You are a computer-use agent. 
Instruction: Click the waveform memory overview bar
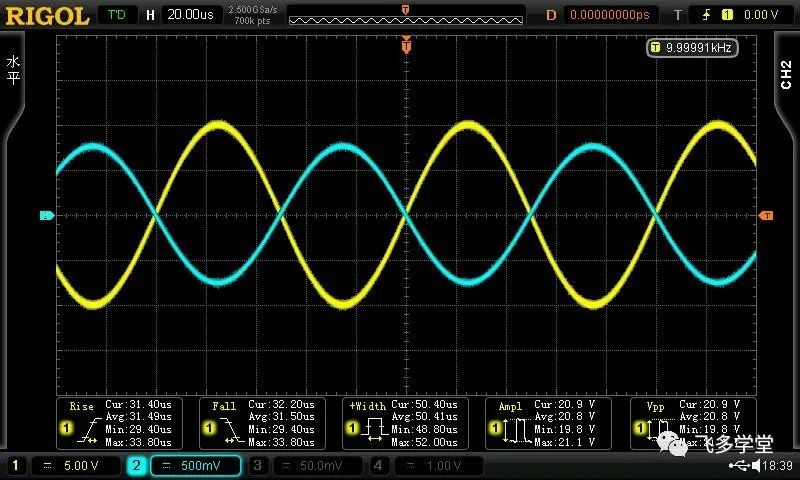point(405,15)
